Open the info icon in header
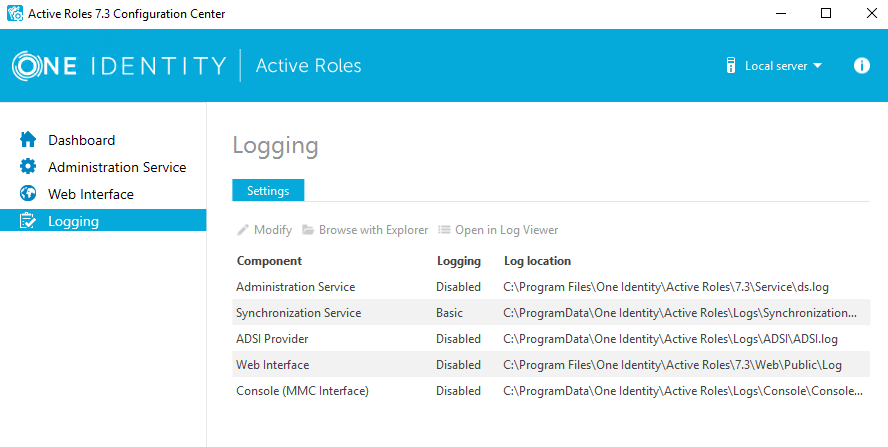 861,66
